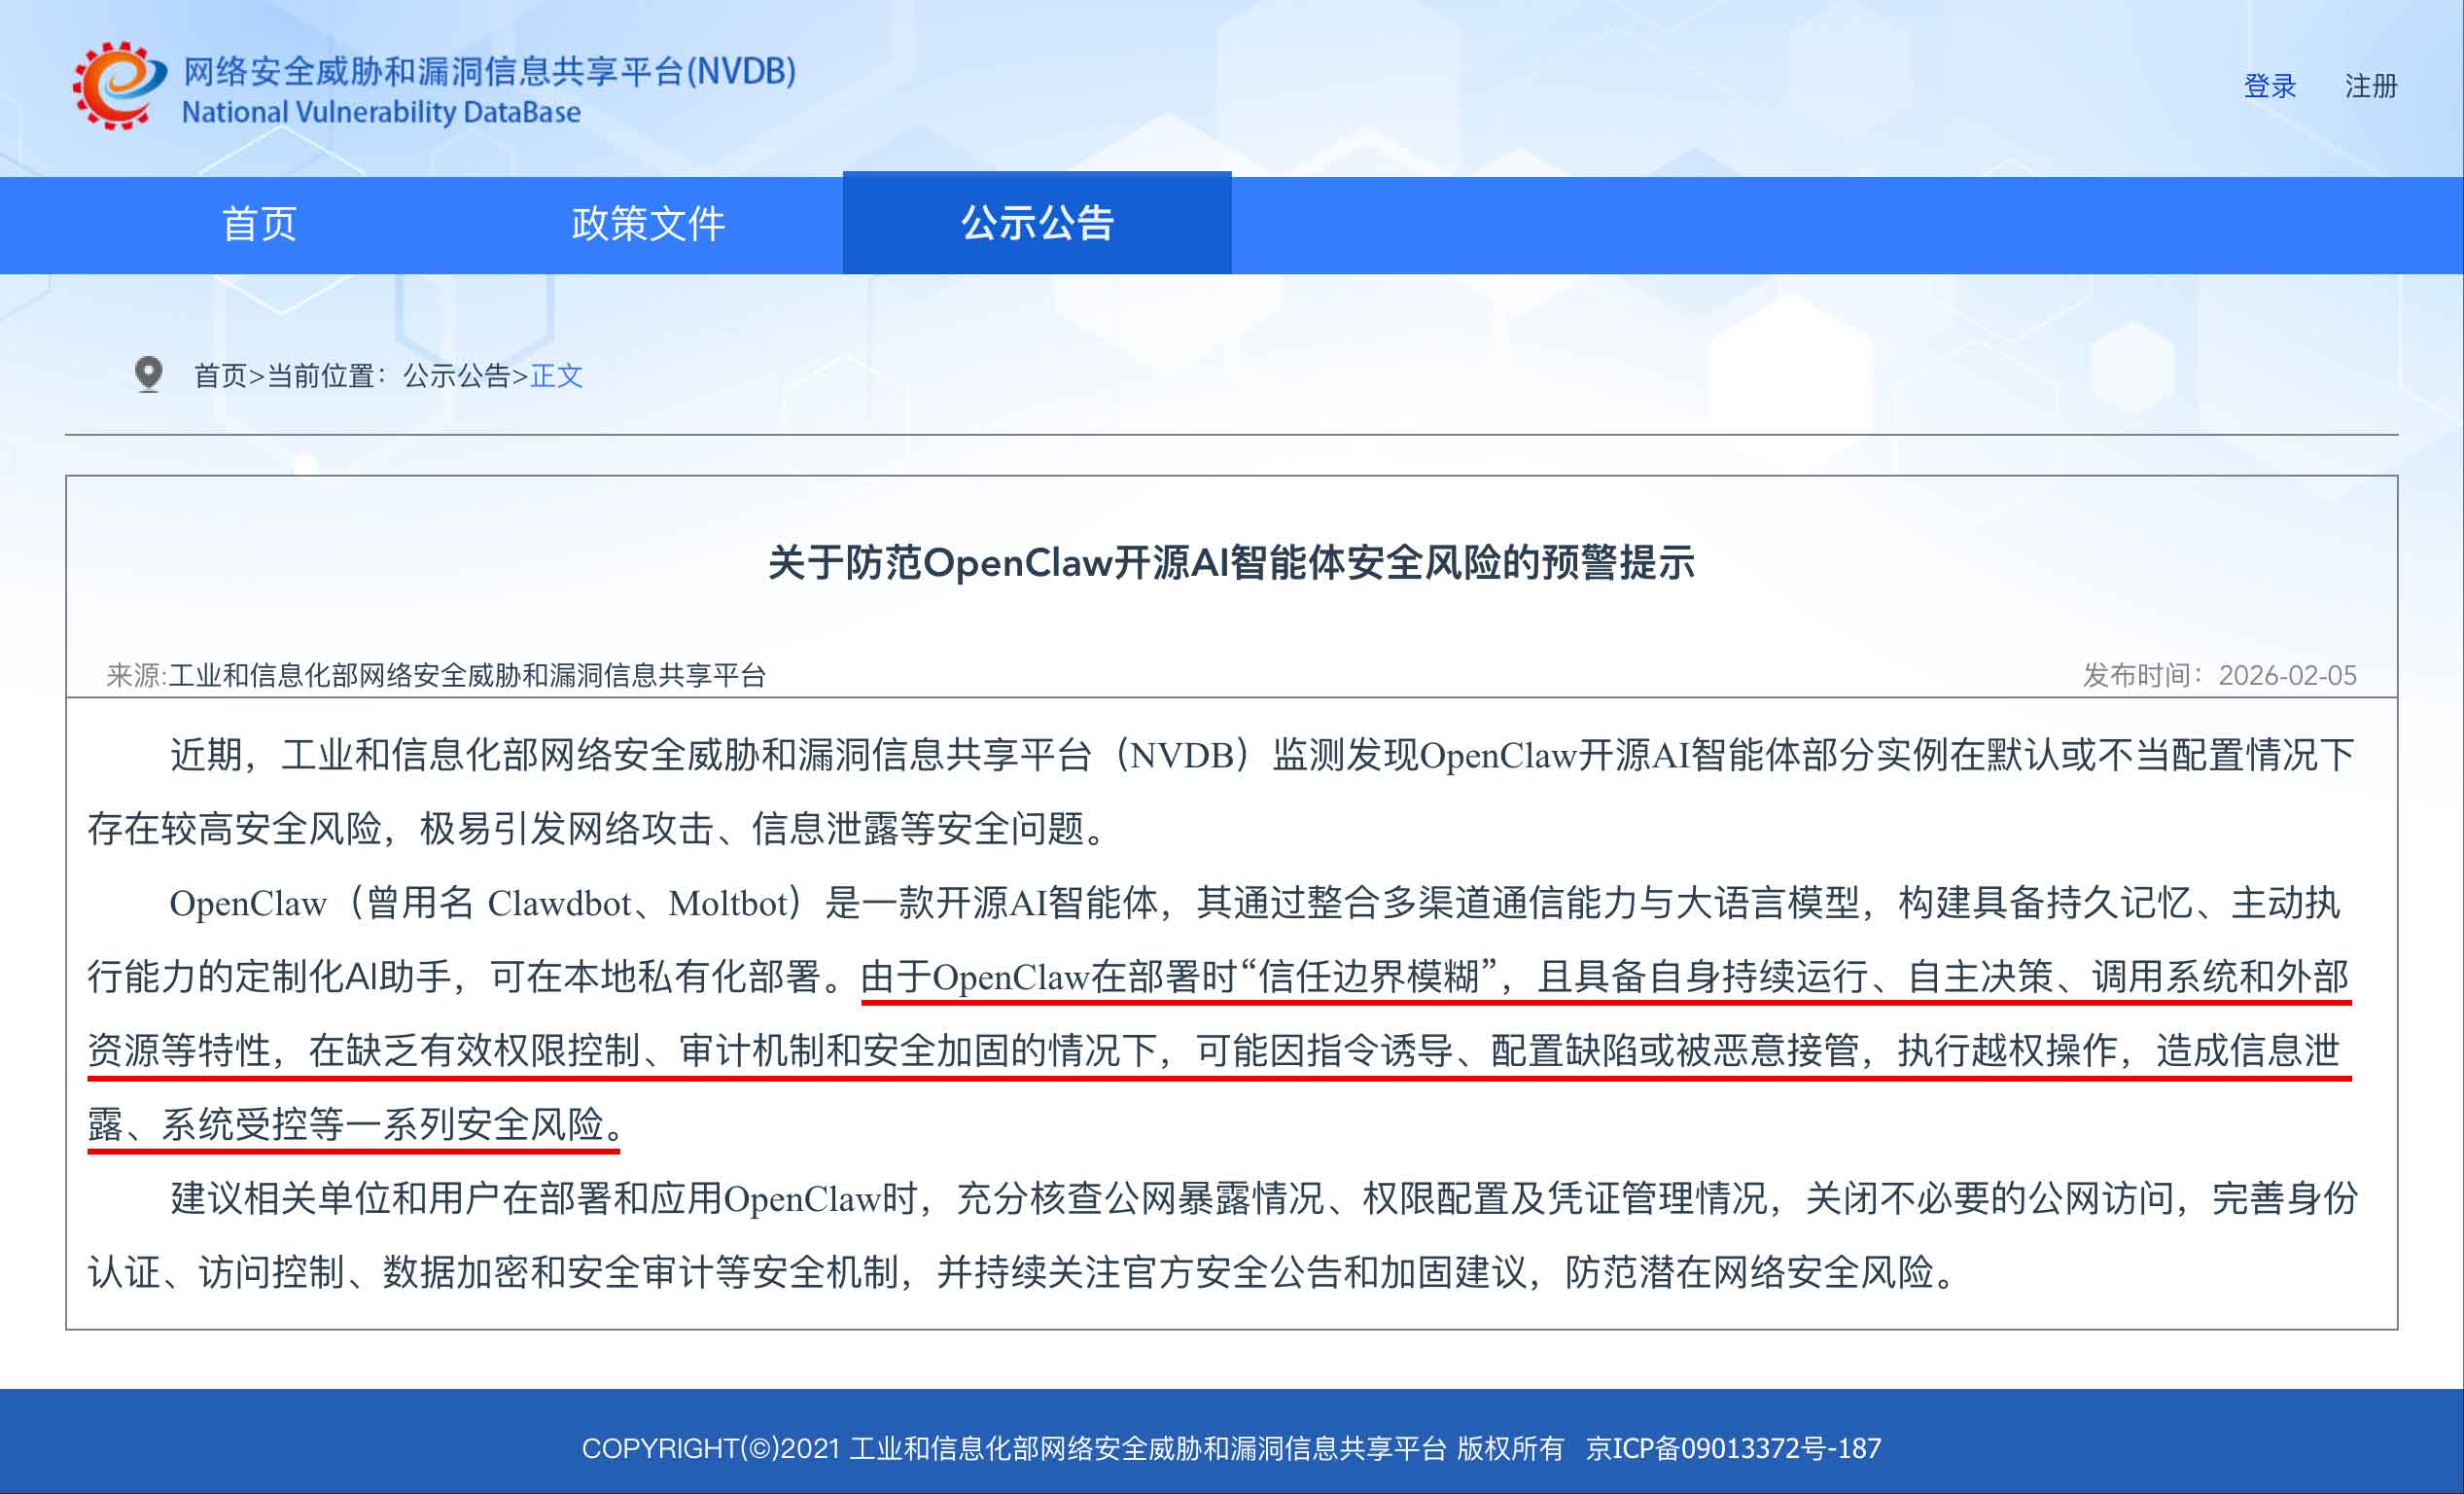The height and width of the screenshot is (1494, 2464).
Task: Click the article title about OpenClaw
Action: tap(1231, 563)
